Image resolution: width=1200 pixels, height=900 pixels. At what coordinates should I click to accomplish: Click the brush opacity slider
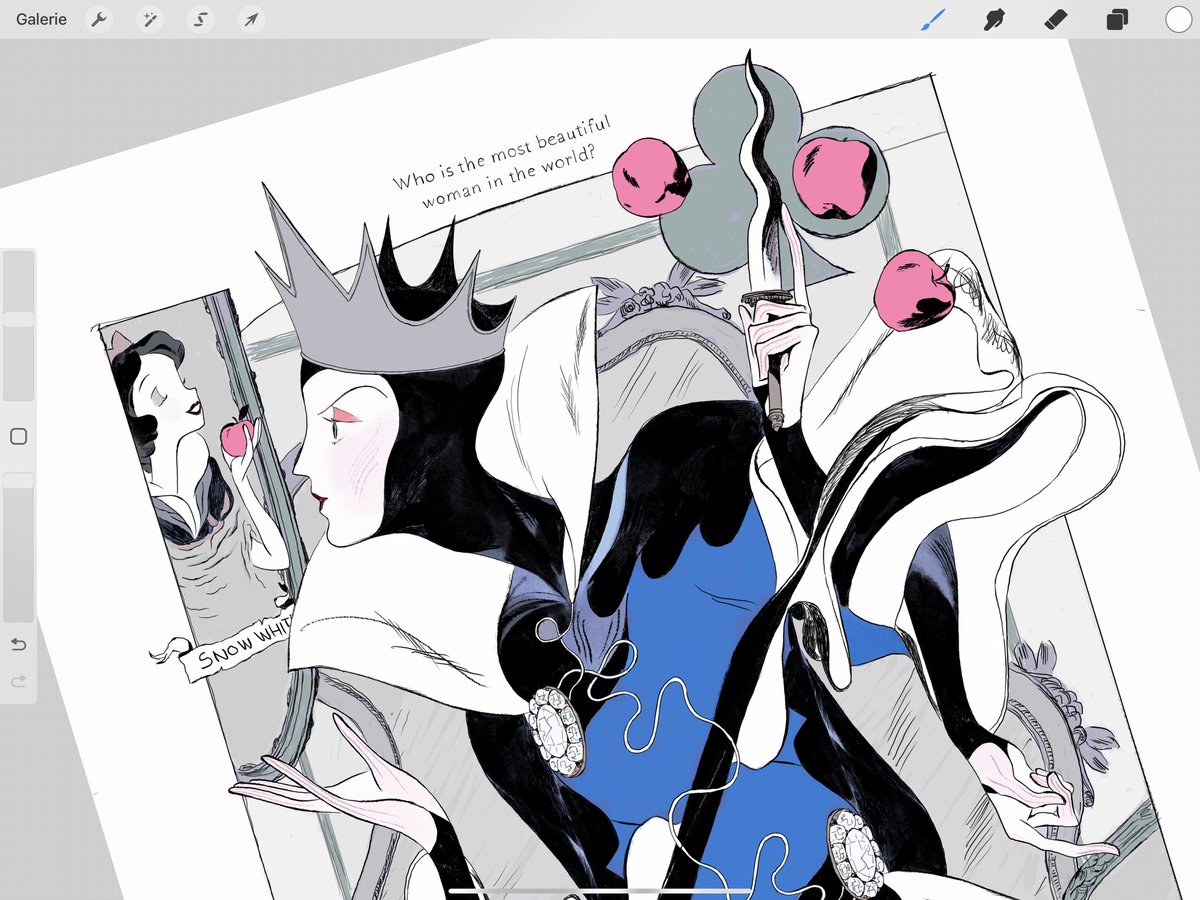tap(18, 548)
